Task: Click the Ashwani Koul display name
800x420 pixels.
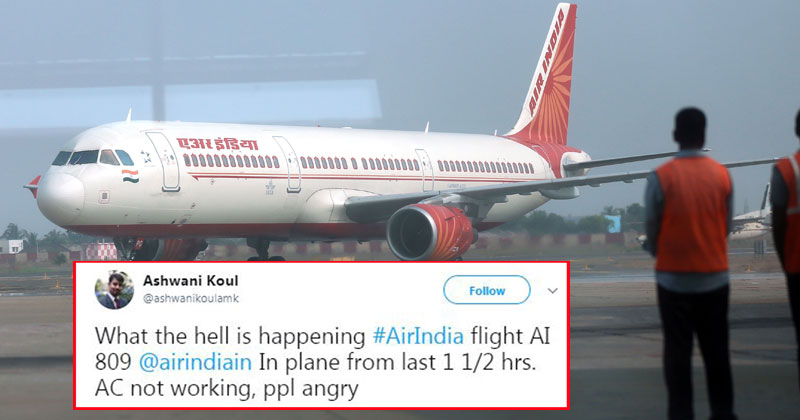Action: pyautogui.click(x=190, y=281)
